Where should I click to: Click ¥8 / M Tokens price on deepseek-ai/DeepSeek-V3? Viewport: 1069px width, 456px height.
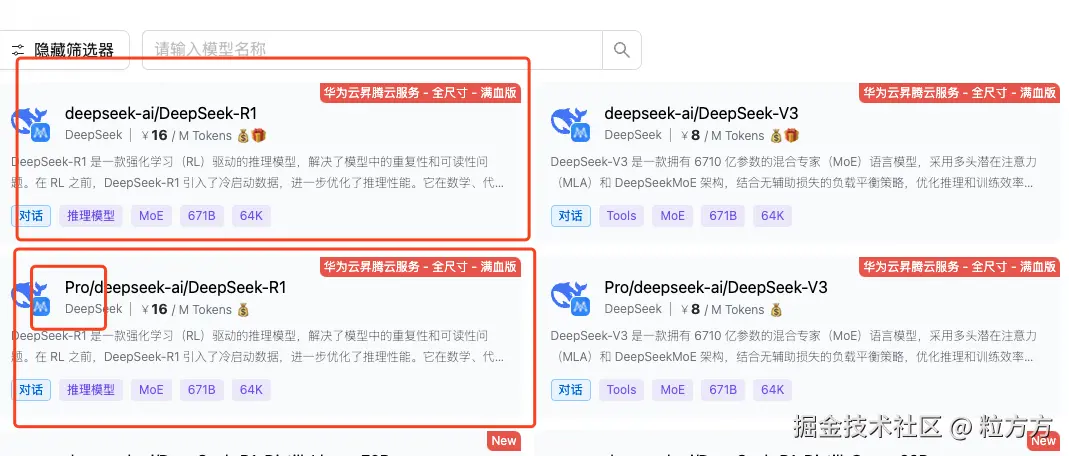click(x=723, y=136)
